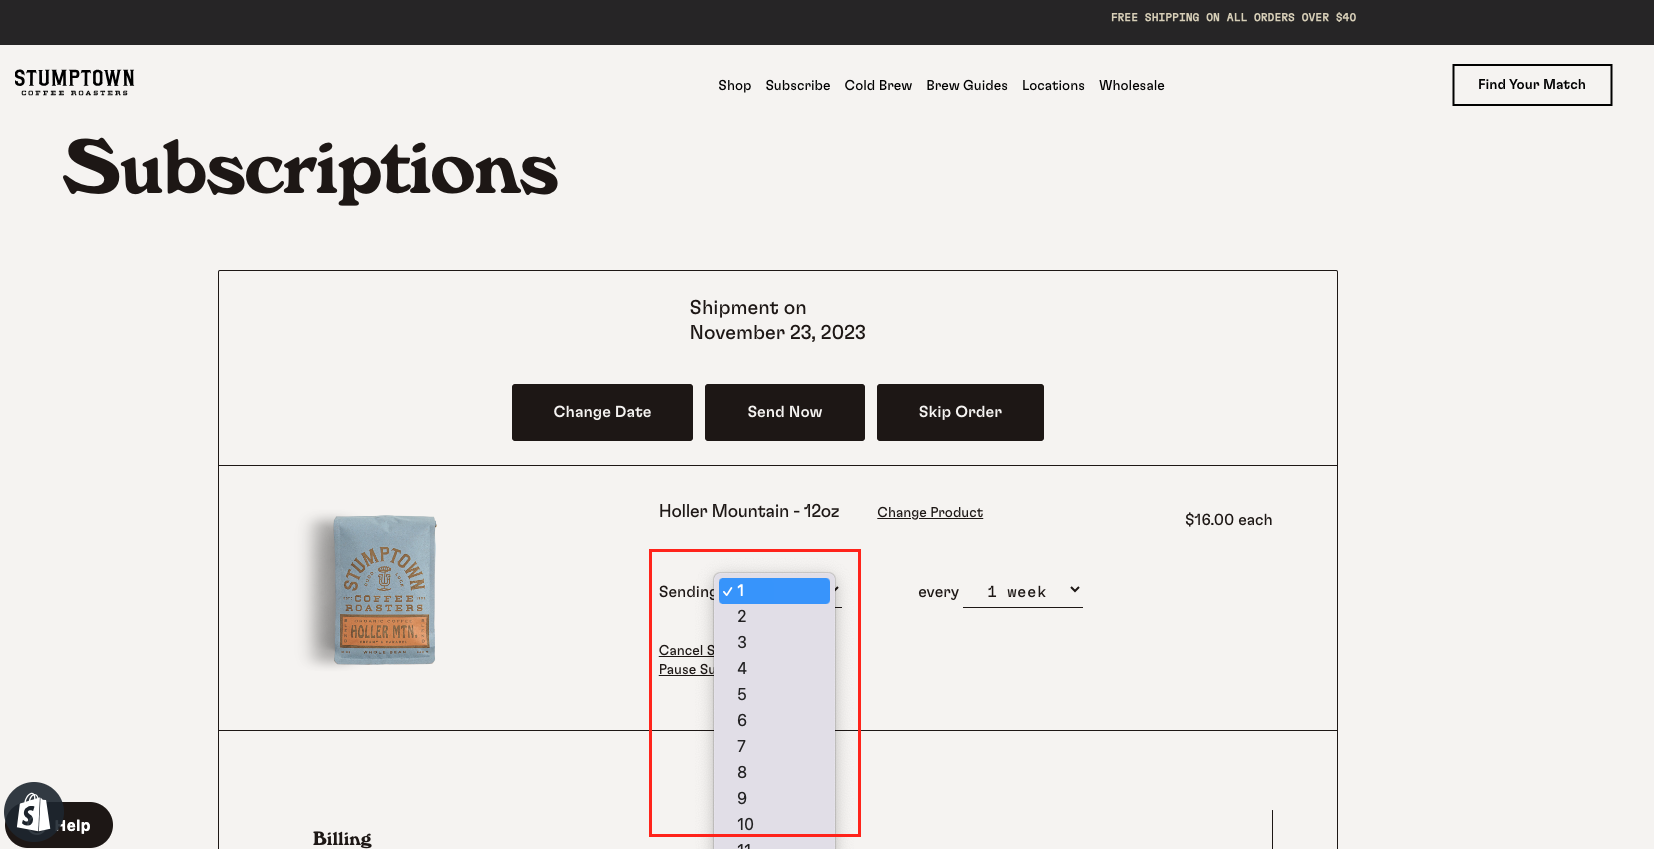Click the free shipping announcement banner text
This screenshot has width=1654, height=849.
(1233, 17)
